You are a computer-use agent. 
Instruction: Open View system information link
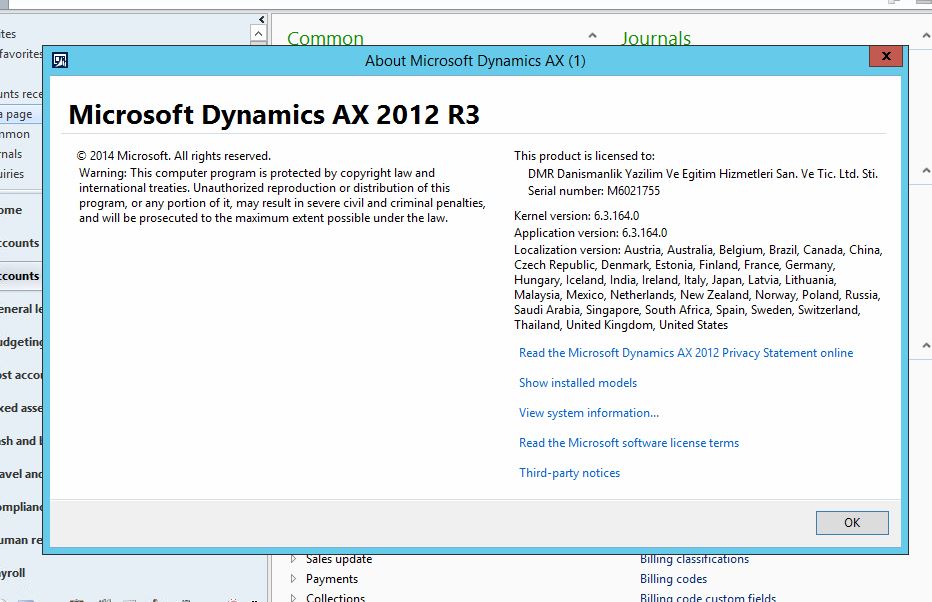click(x=588, y=413)
